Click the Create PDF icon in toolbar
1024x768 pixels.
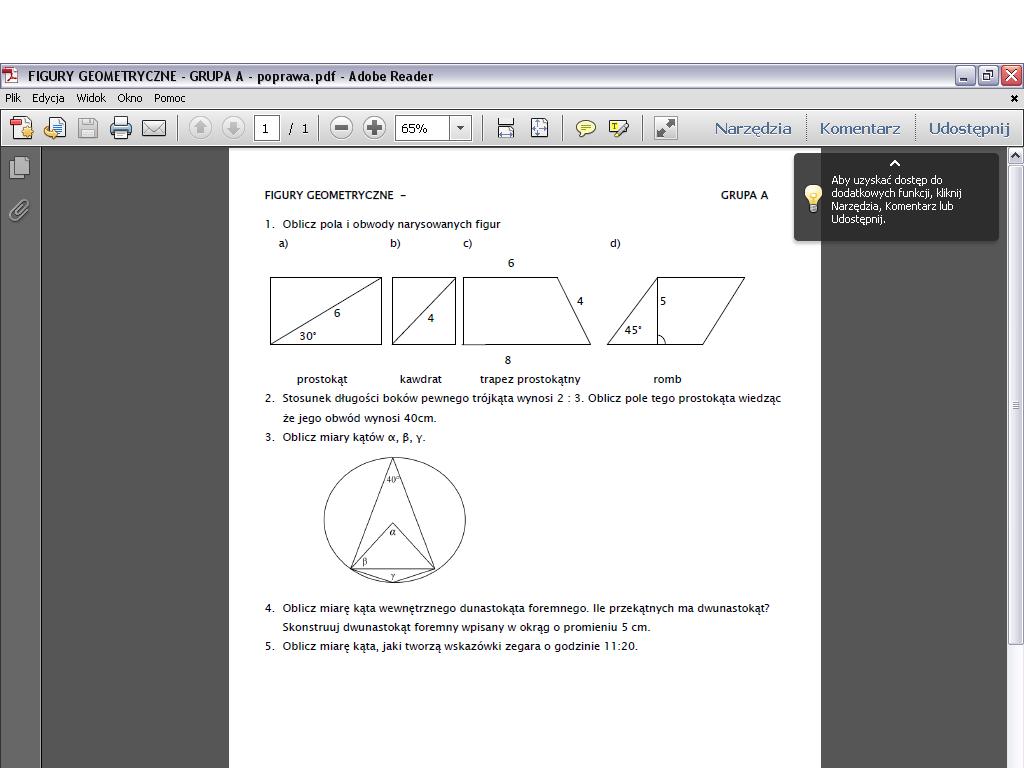pyautogui.click(x=22, y=128)
